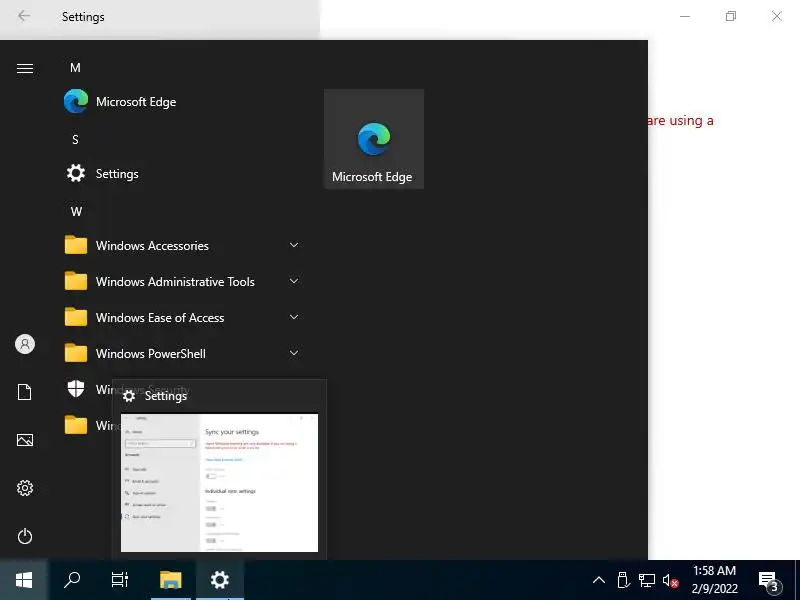Select the Settings window preview thumbnail
This screenshot has width=800, height=600.
click(219, 483)
